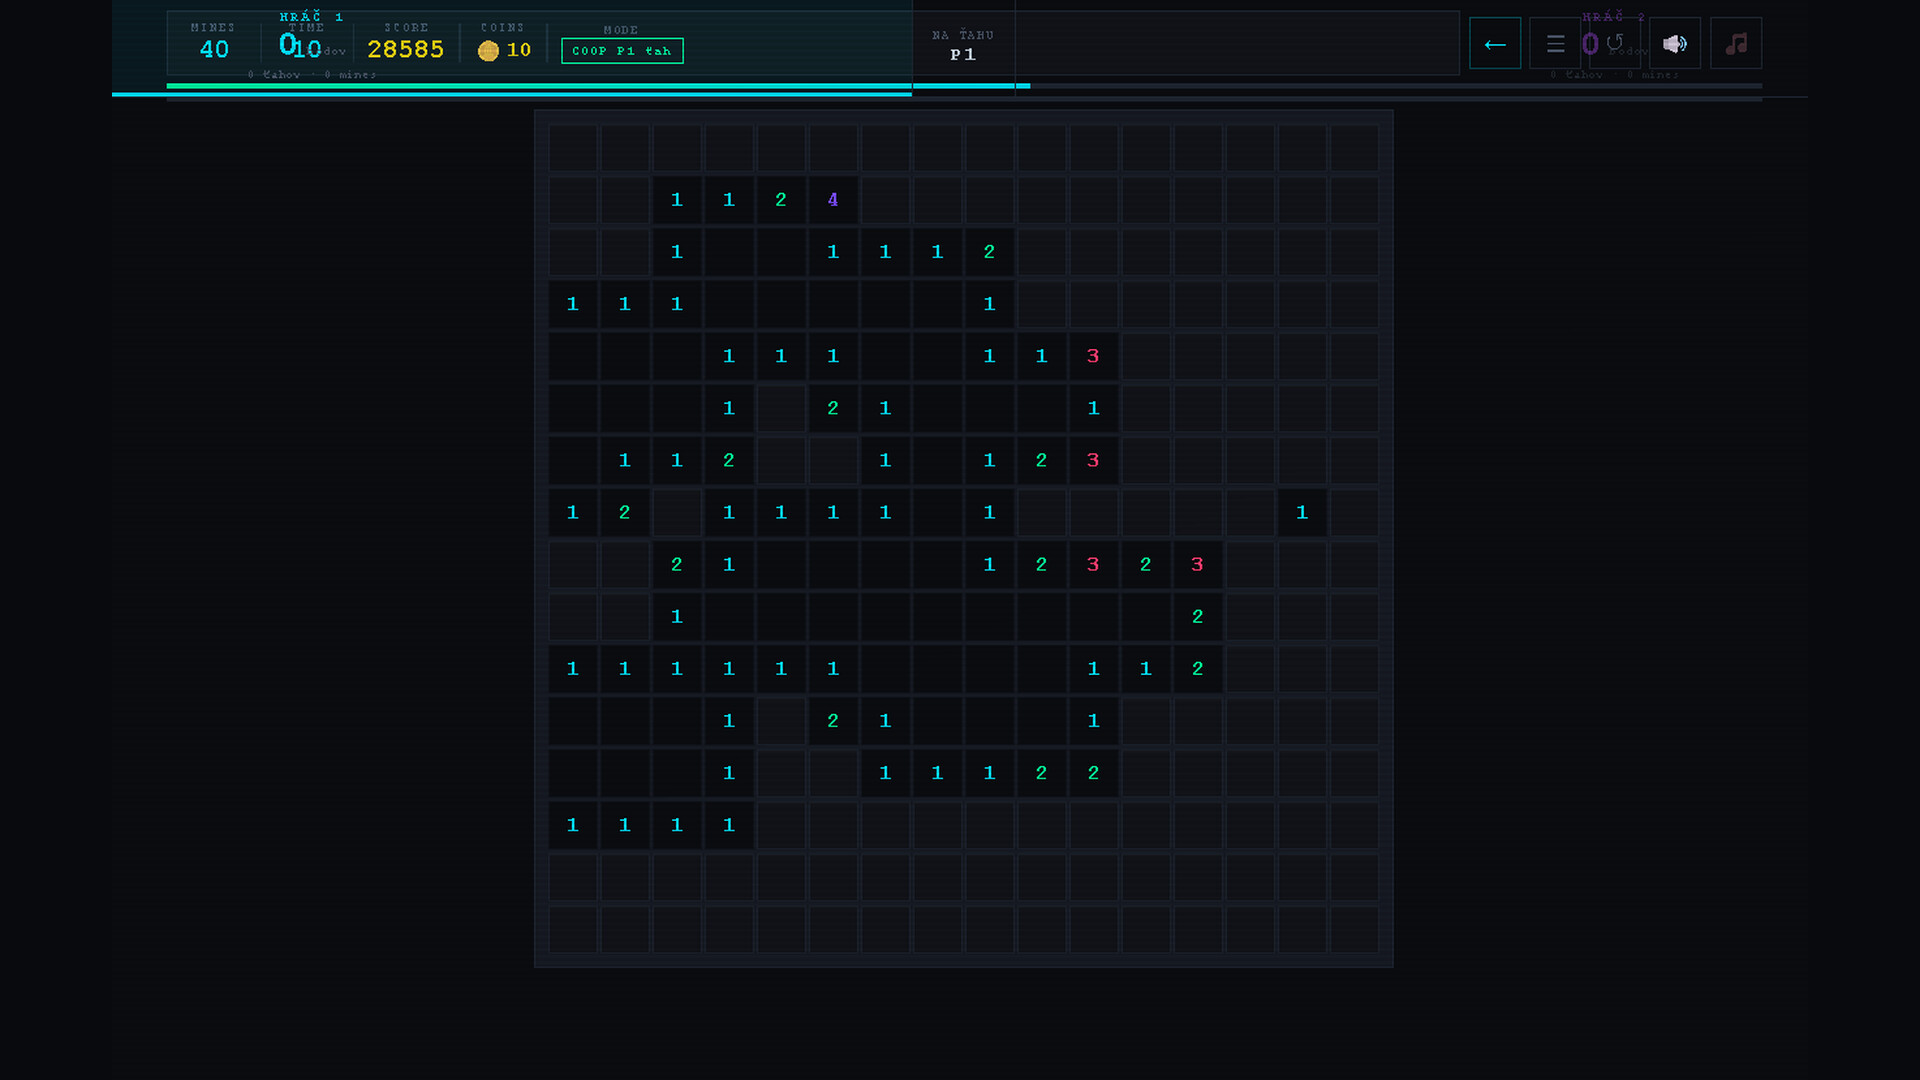Click the gold coin icon

(x=488, y=51)
